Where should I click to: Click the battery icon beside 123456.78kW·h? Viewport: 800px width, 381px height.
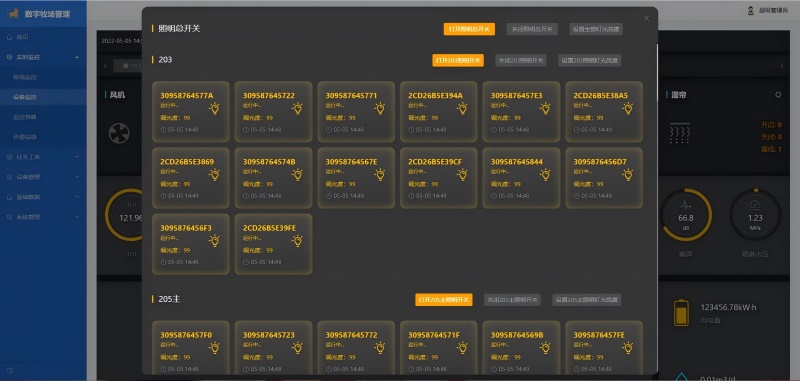(x=681, y=312)
